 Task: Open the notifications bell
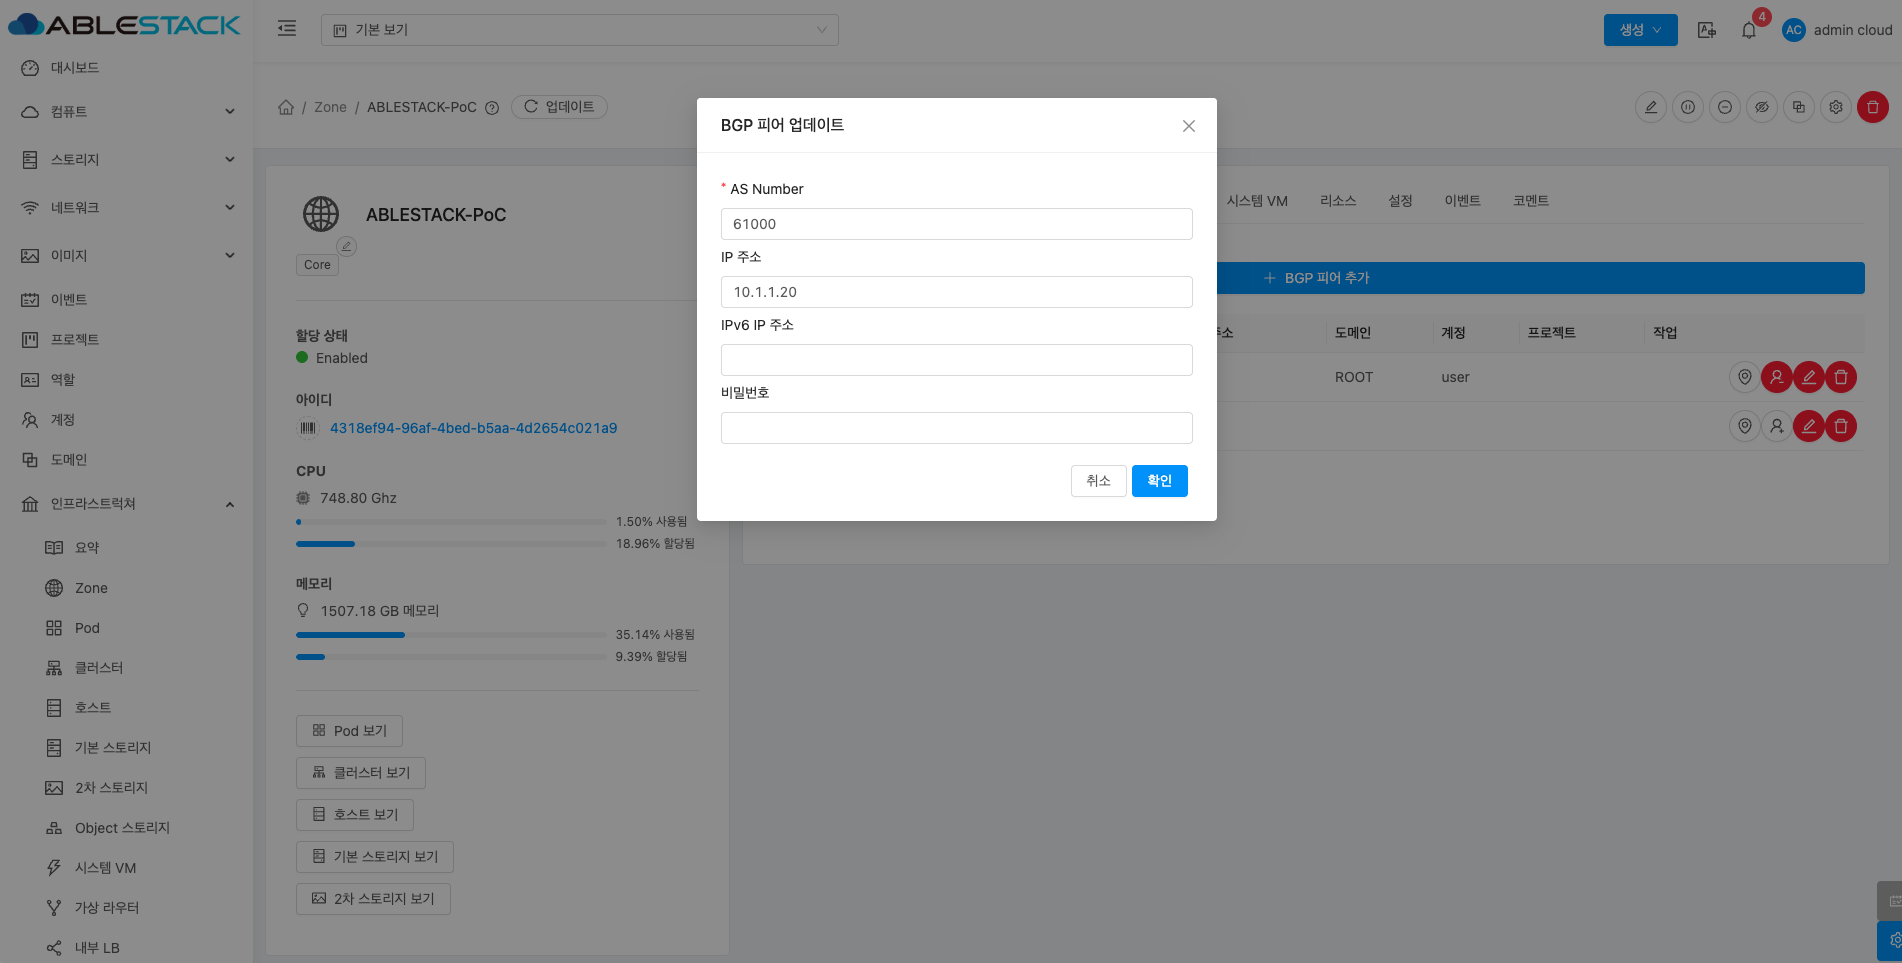(1749, 30)
